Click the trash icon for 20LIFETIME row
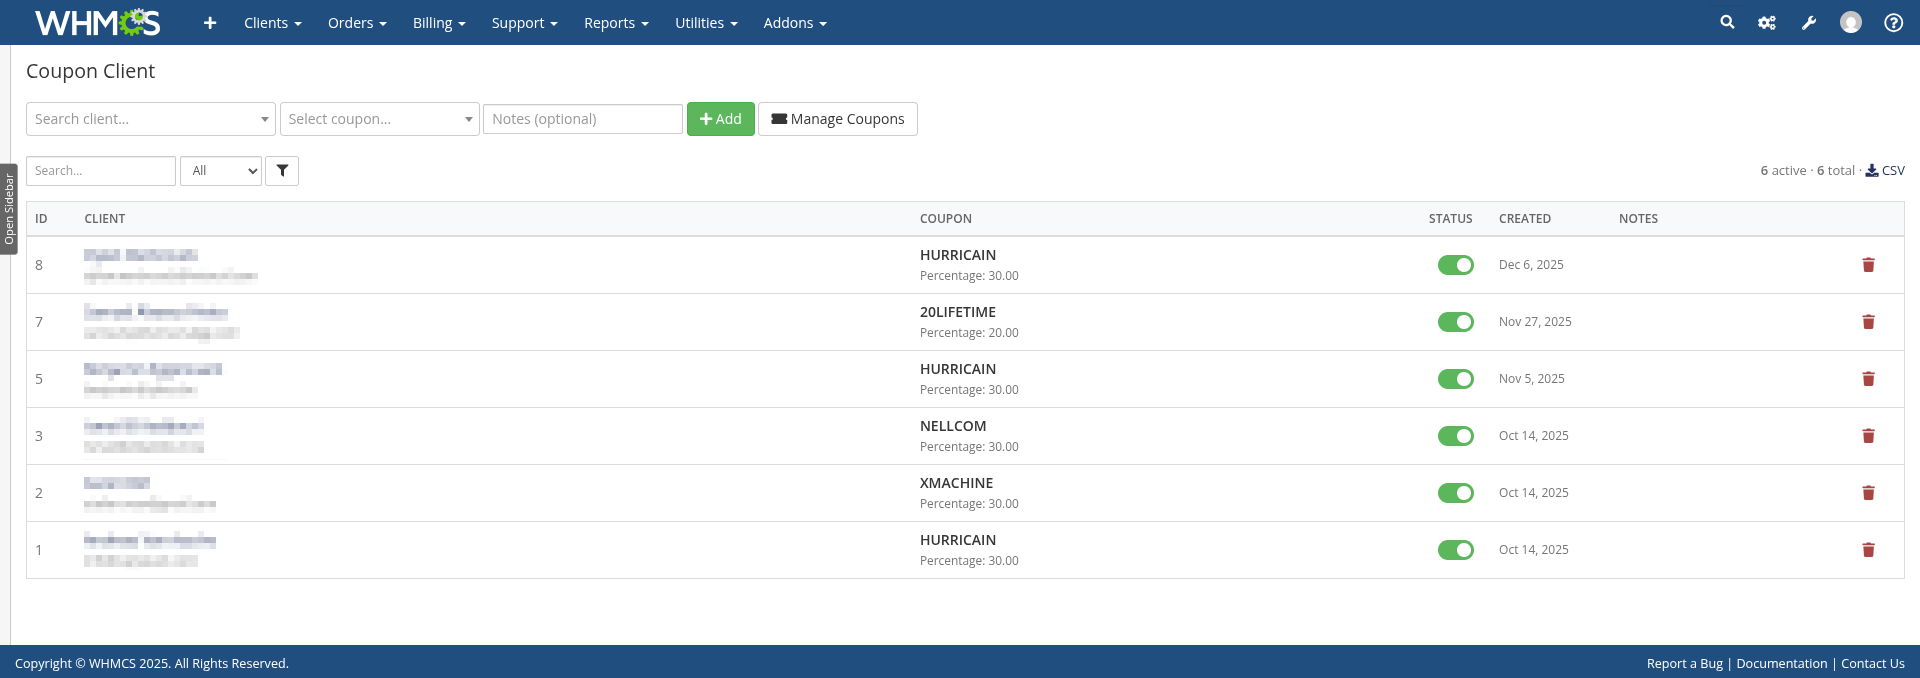Screen dimensions: 1920x678 1868,322
